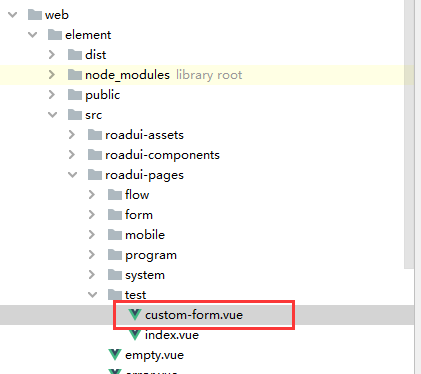Collapse the test folder chevron
The width and height of the screenshot is (421, 374).
click(x=93, y=295)
